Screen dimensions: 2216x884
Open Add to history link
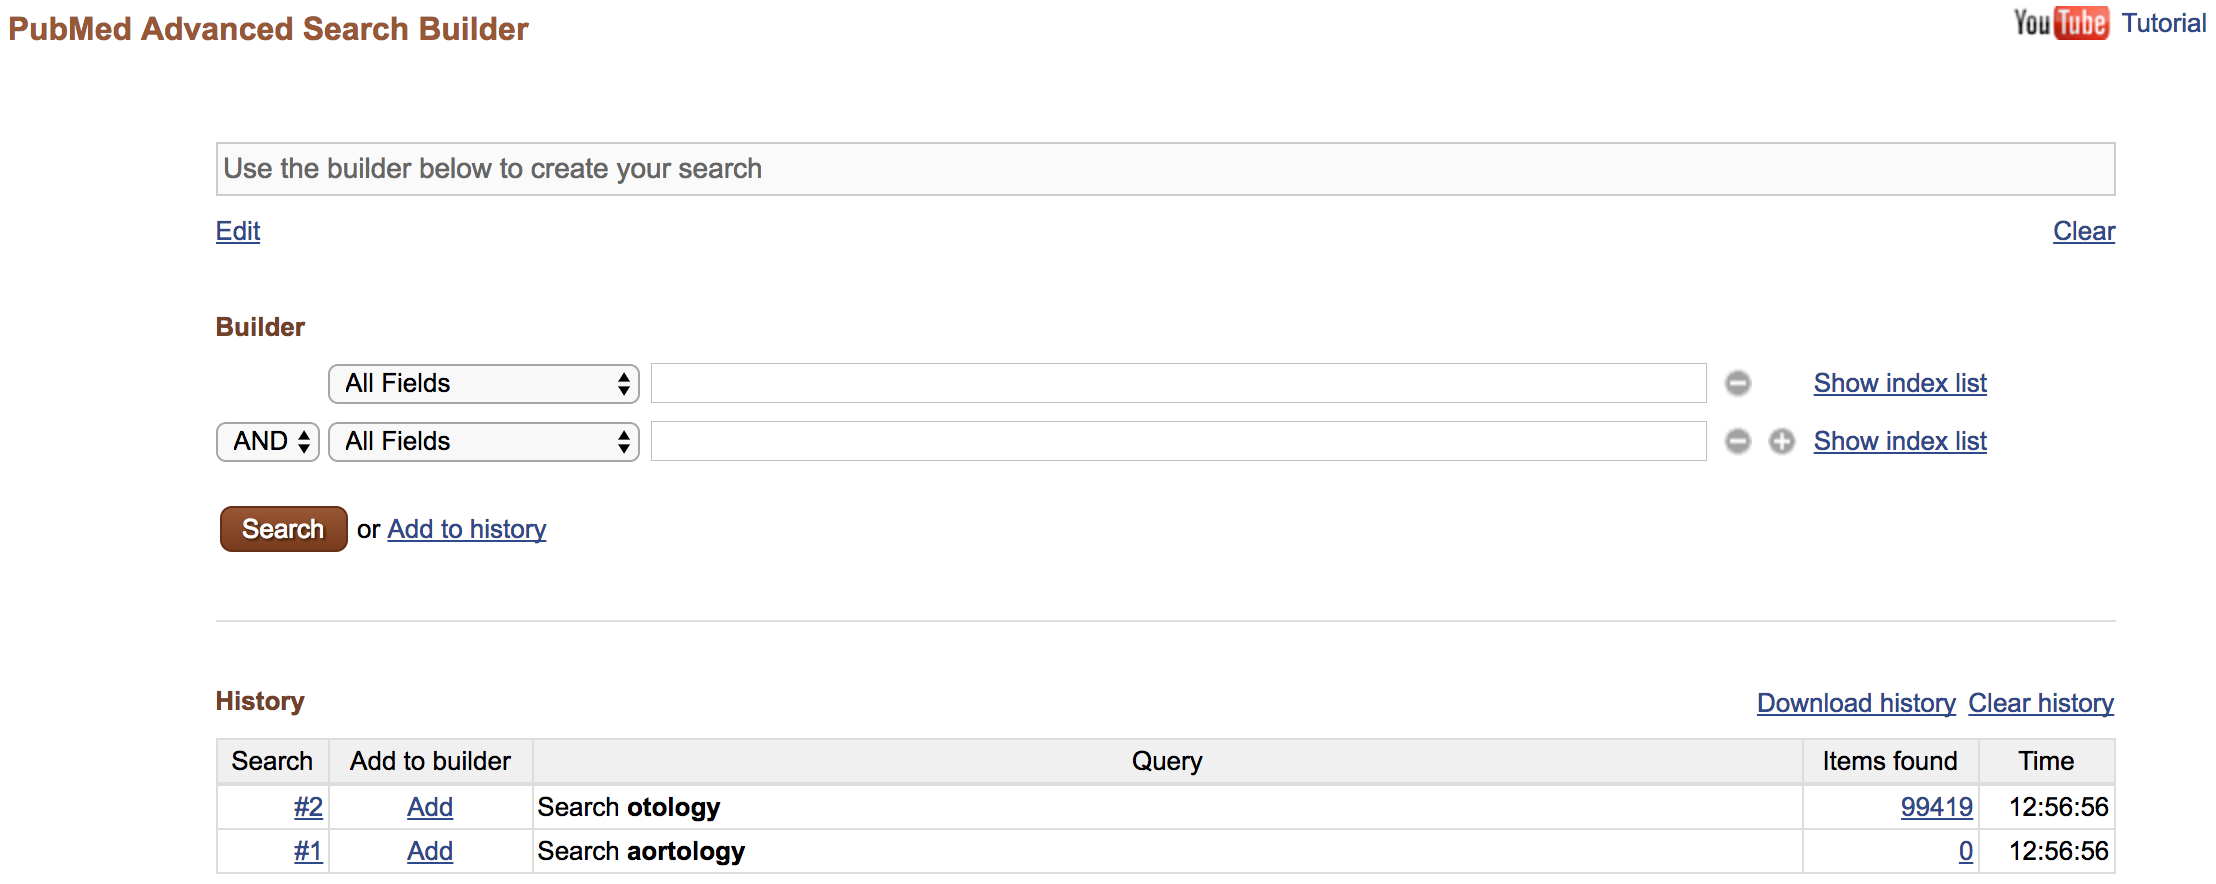[x=466, y=528]
